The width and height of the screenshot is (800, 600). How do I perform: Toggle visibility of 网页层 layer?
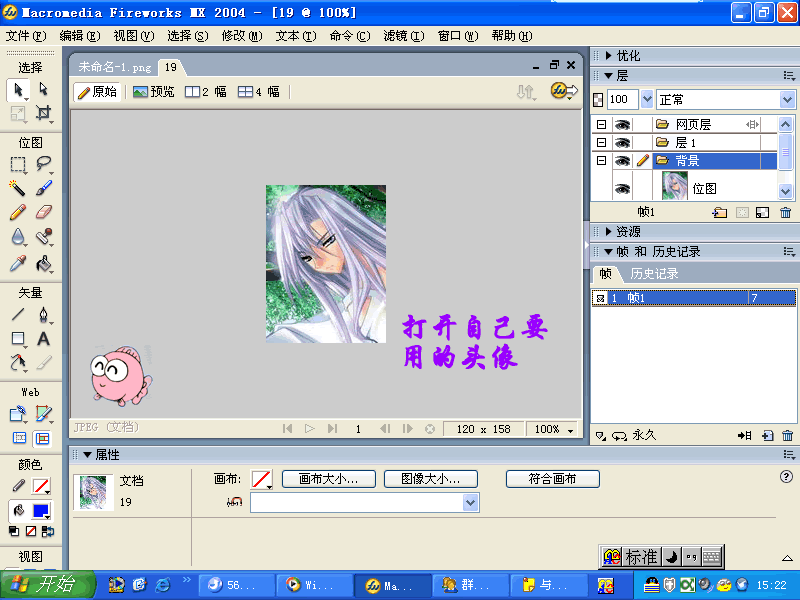tap(622, 124)
